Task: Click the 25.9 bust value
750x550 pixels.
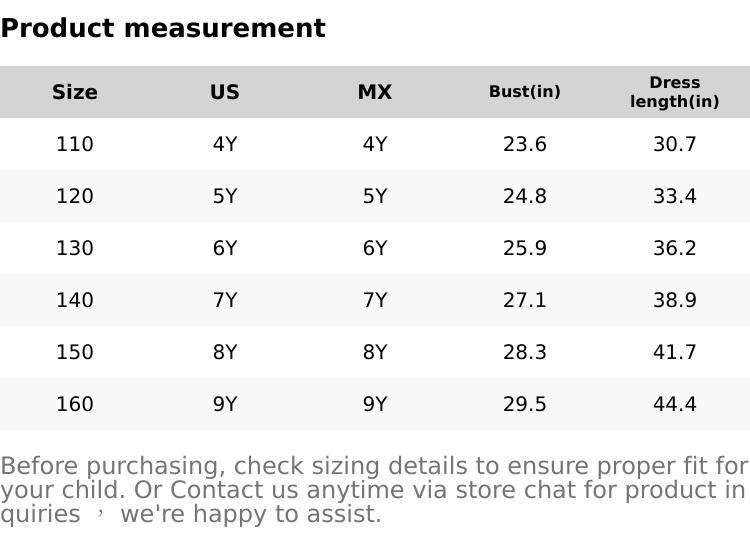Action: 525,248
